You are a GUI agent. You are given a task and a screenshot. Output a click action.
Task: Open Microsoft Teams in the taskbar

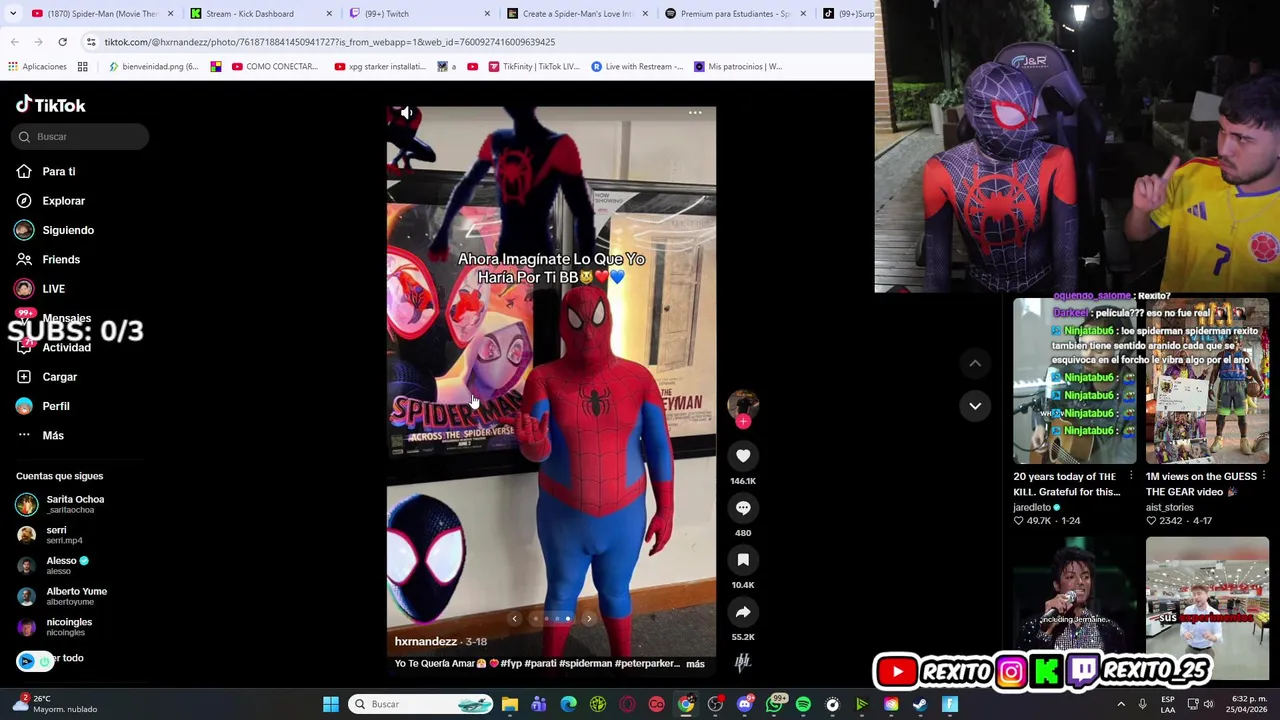(x=539, y=704)
